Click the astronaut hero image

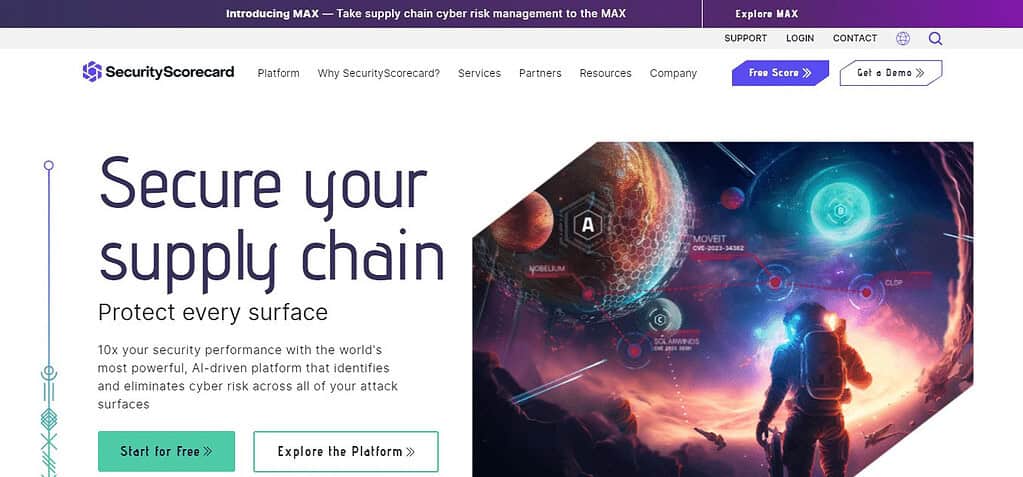pos(723,309)
